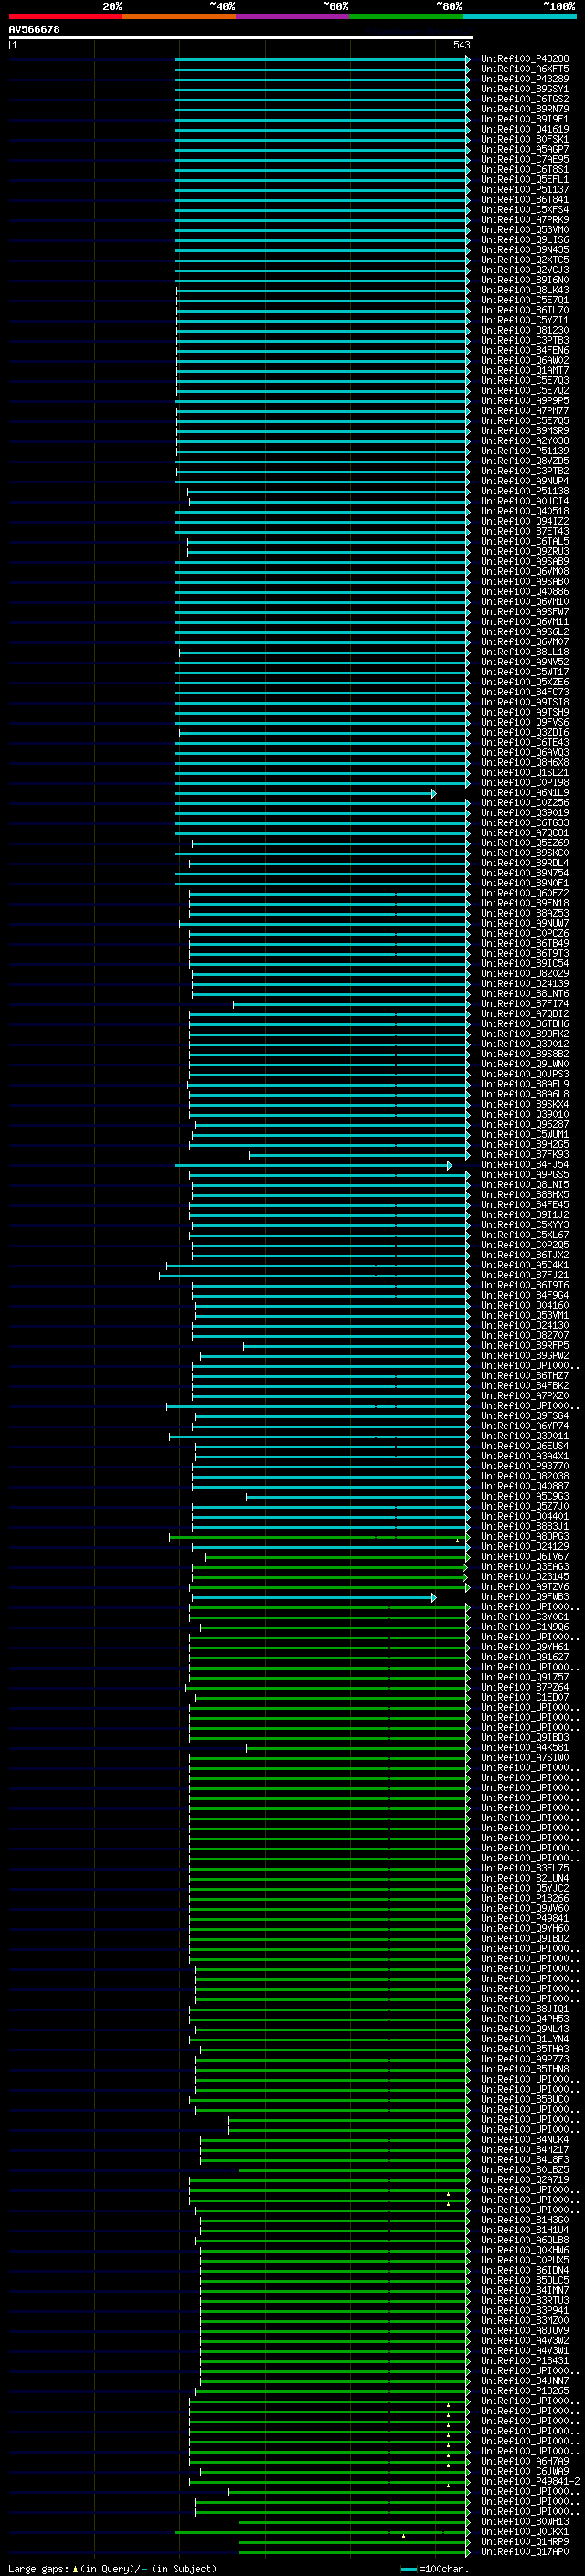
Task: Select the UniRef100_B9N754 hit label
Action: point(524,873)
